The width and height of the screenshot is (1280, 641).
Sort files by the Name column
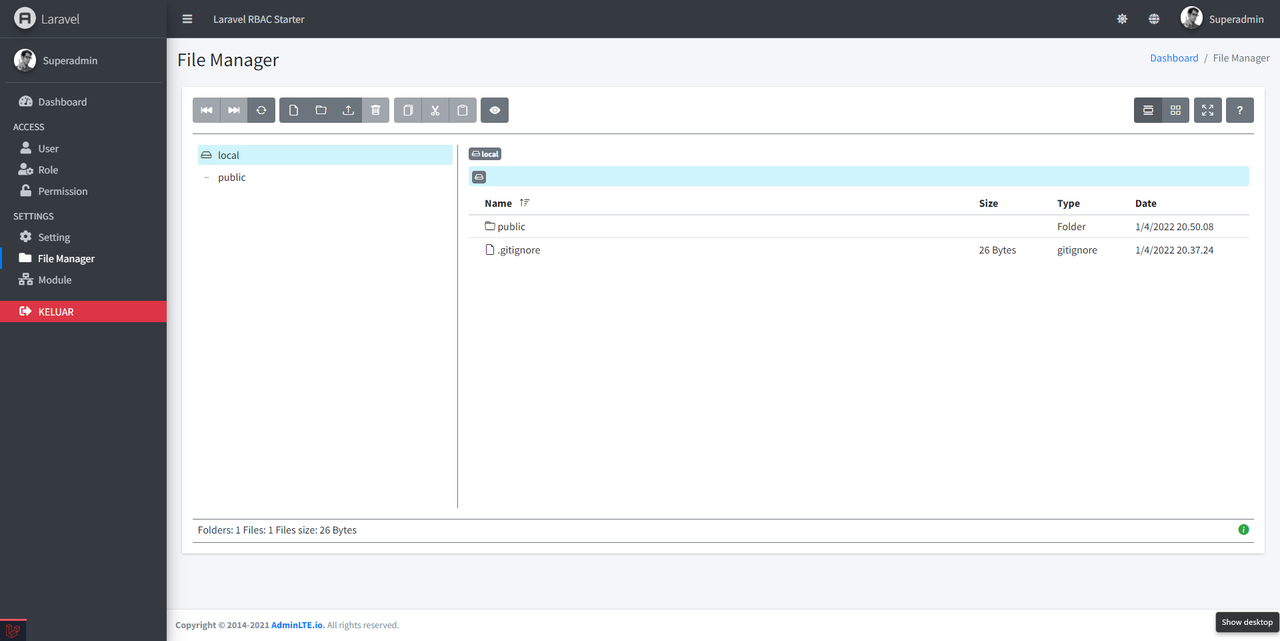click(x=498, y=203)
